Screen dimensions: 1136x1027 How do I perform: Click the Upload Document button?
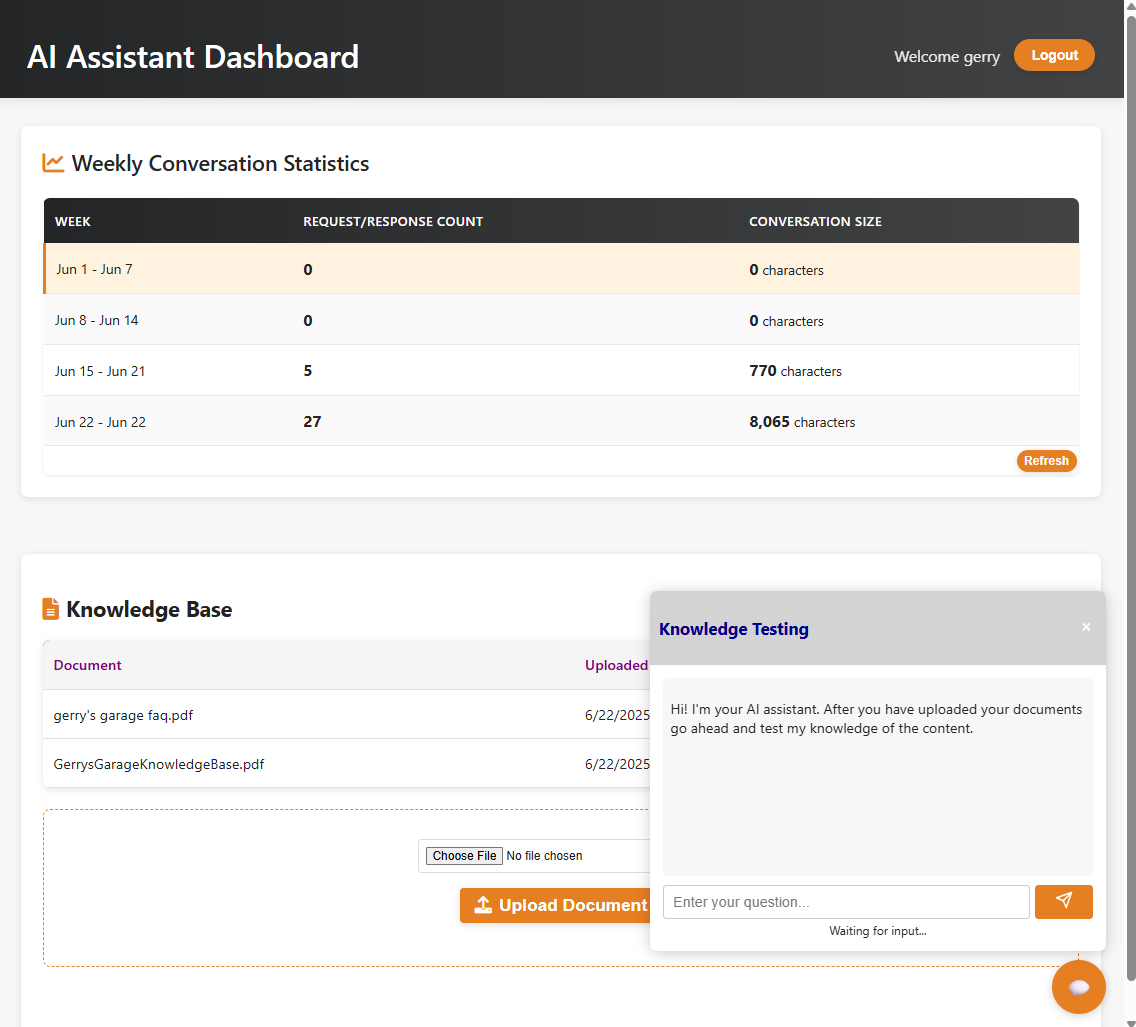tap(557, 905)
